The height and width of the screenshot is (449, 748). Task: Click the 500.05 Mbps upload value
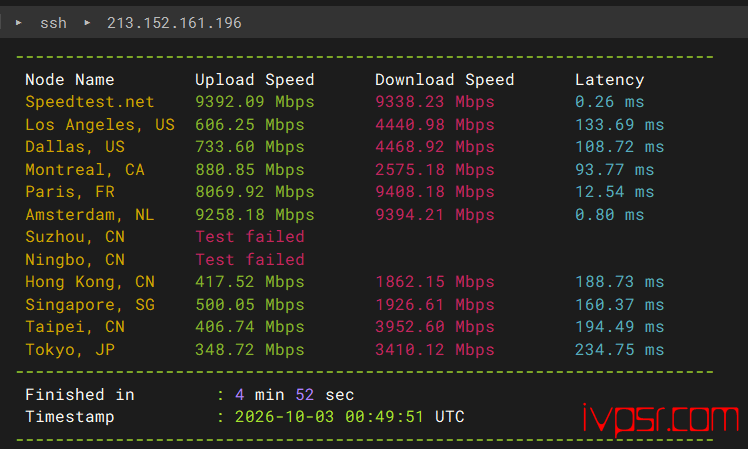point(250,305)
